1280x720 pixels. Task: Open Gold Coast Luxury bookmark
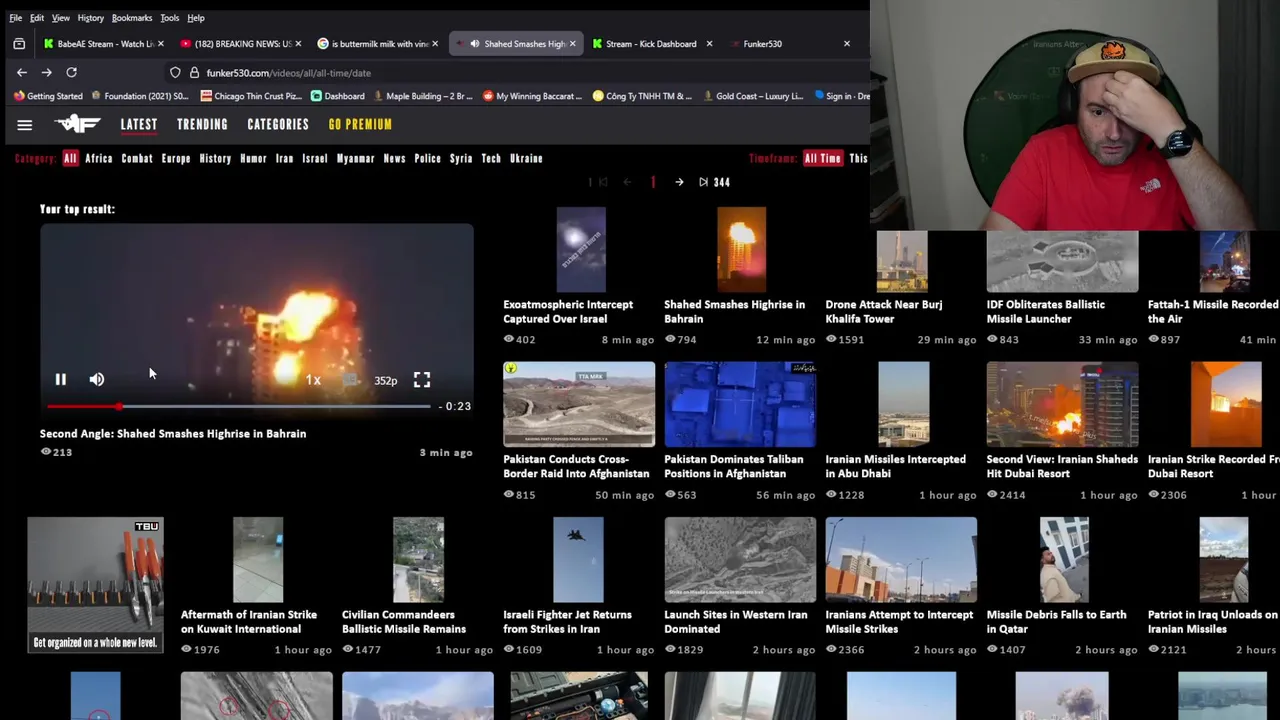pyautogui.click(x=754, y=96)
